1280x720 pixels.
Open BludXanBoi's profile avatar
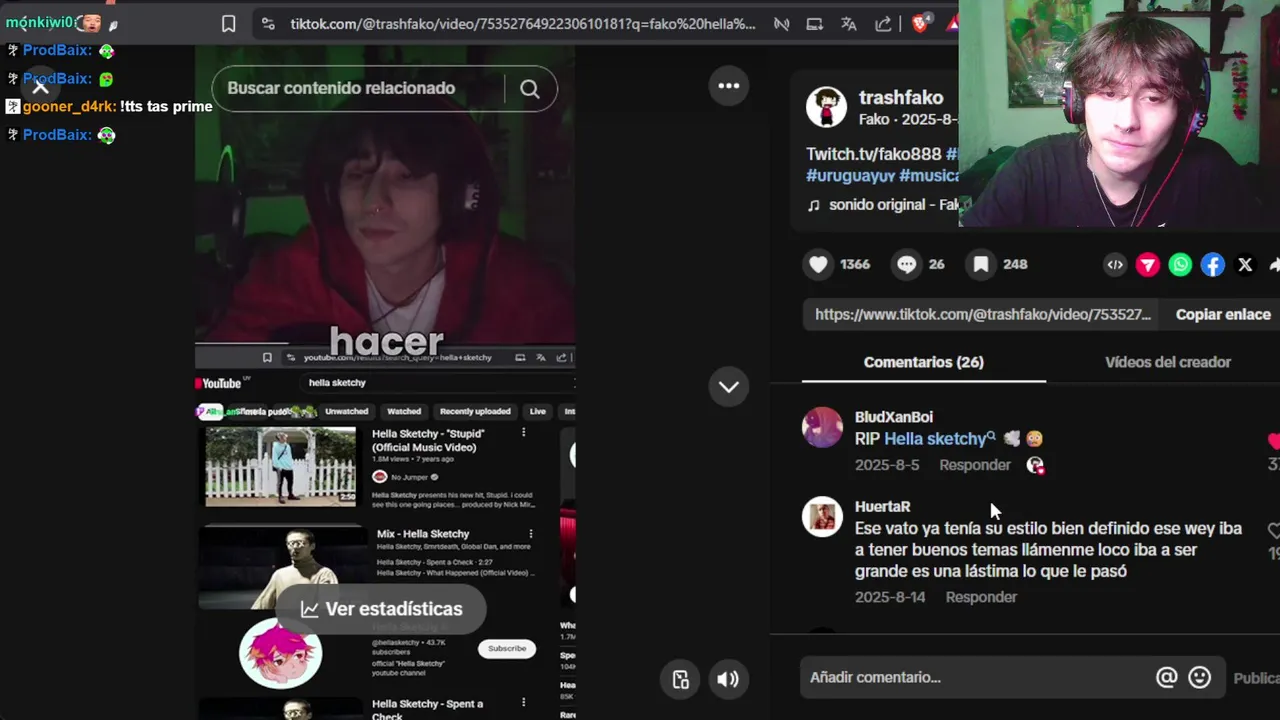822,427
